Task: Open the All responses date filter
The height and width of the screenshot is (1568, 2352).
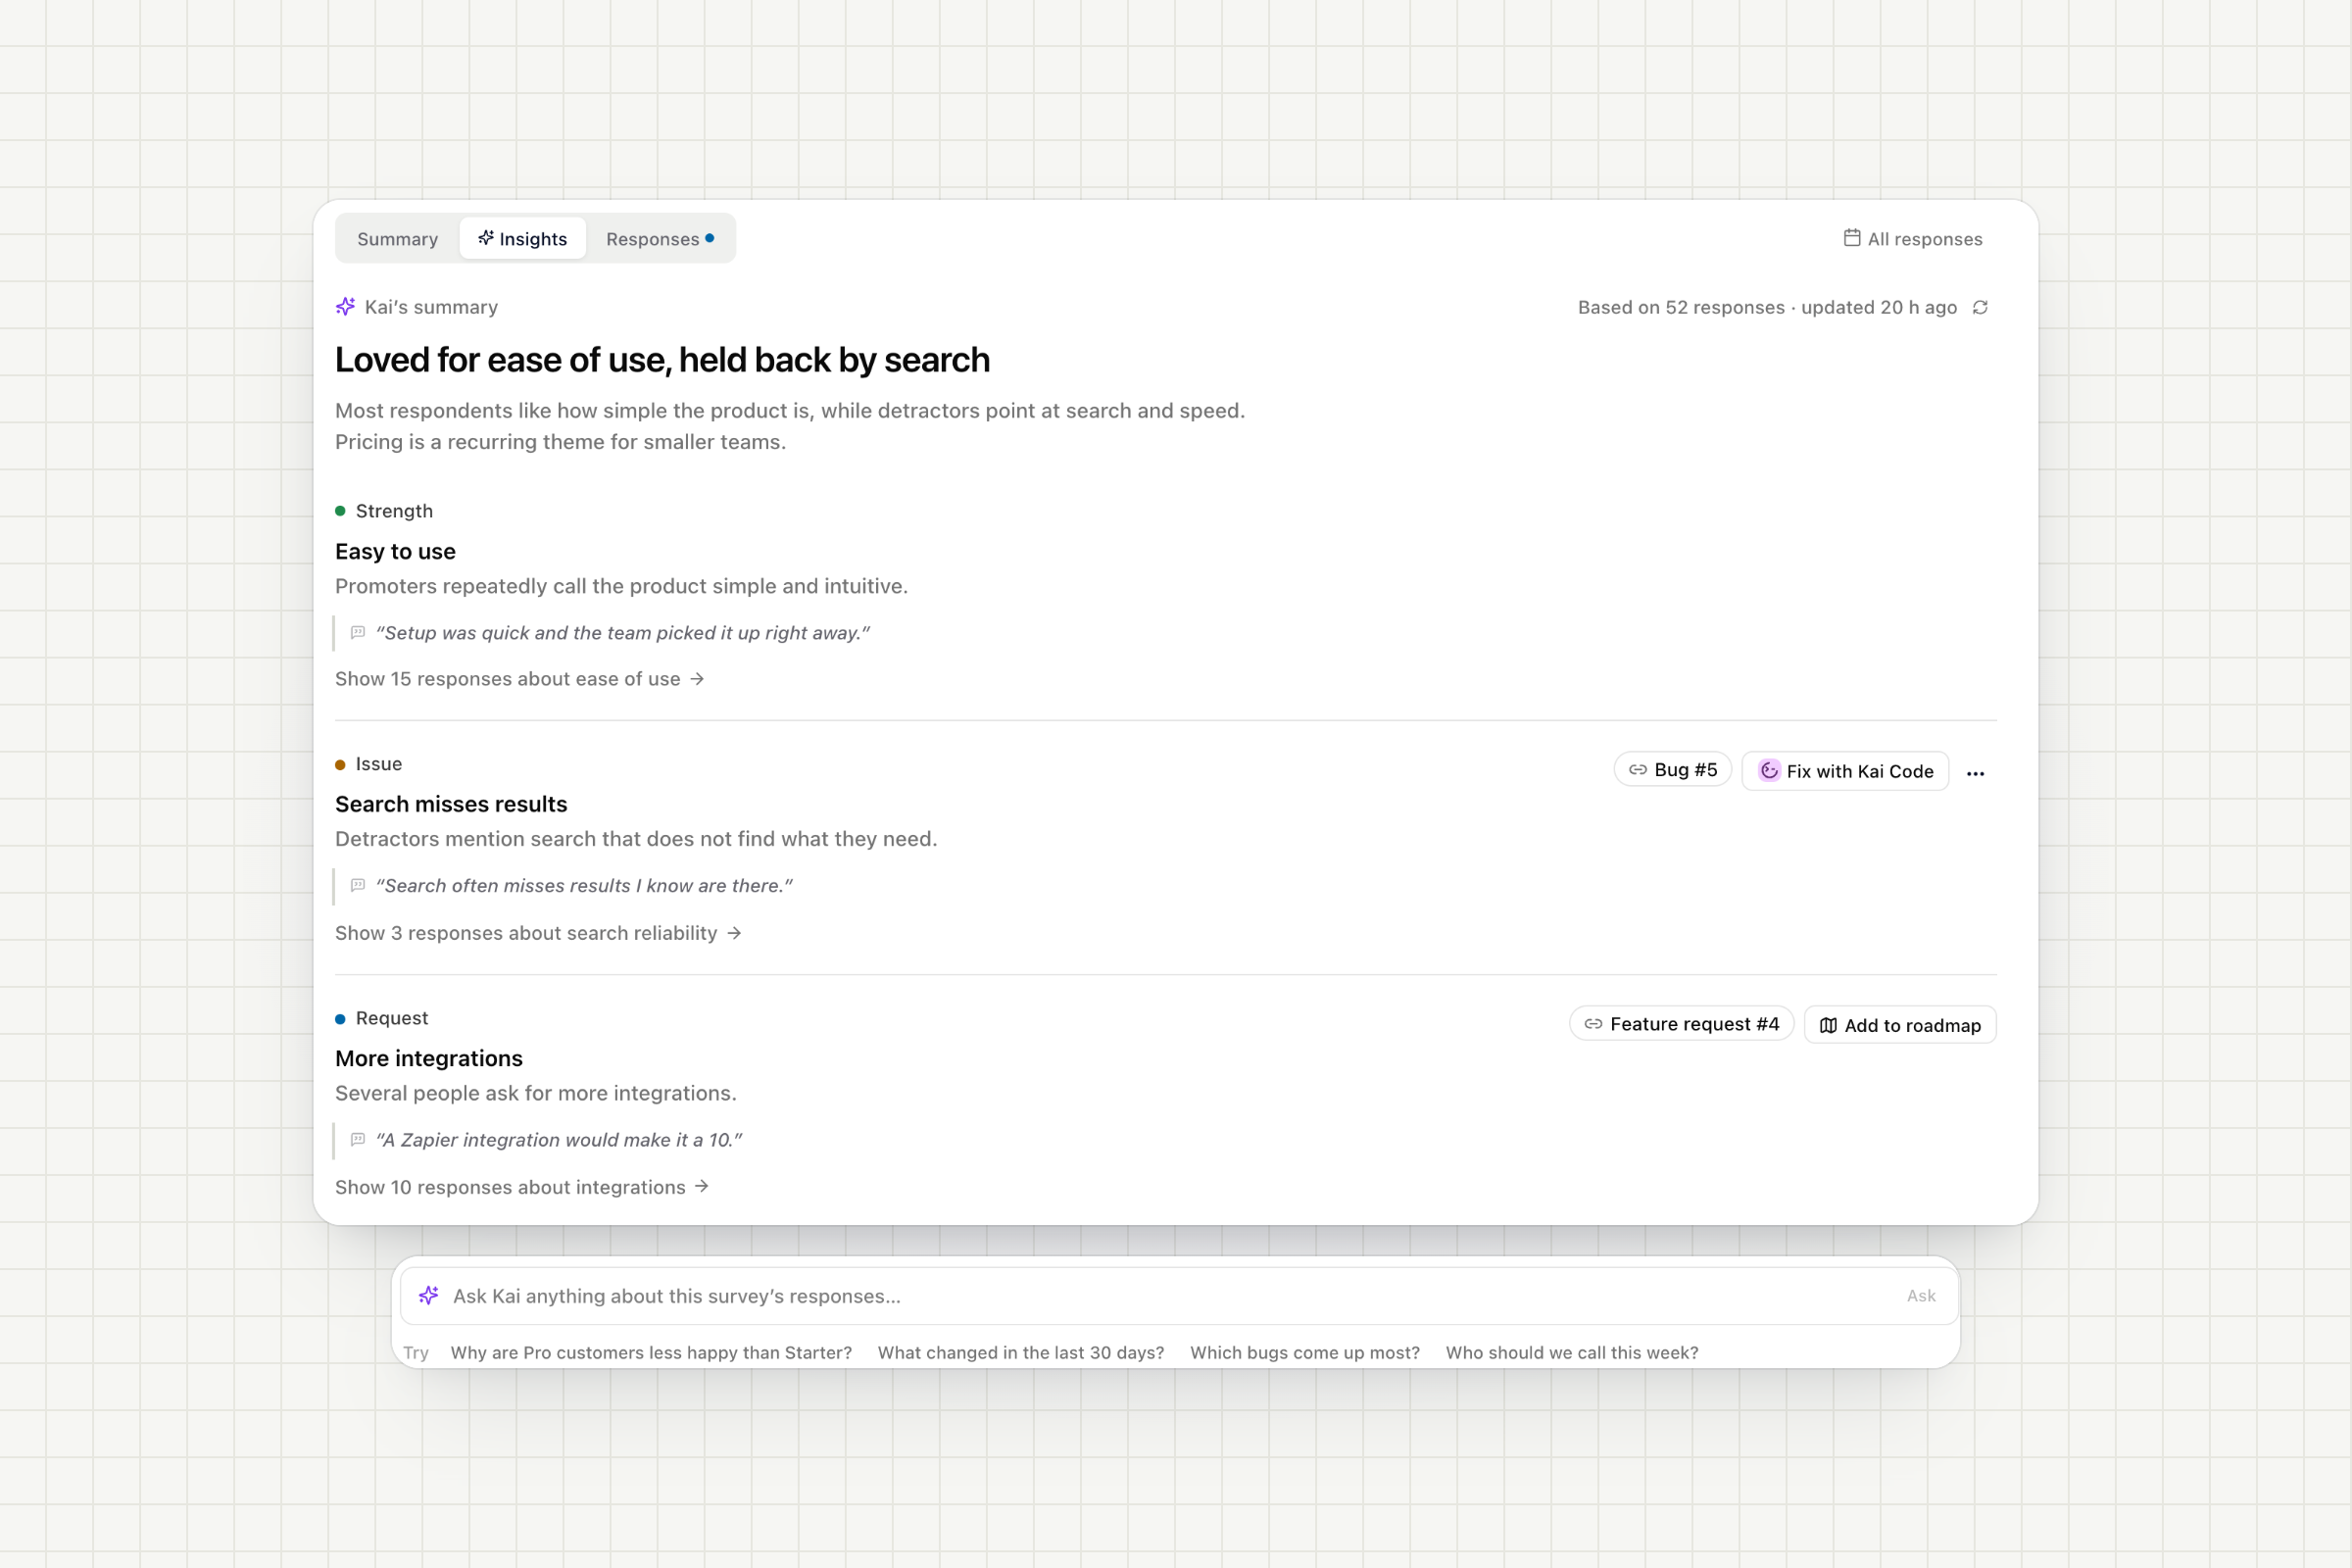Action: [x=1912, y=239]
